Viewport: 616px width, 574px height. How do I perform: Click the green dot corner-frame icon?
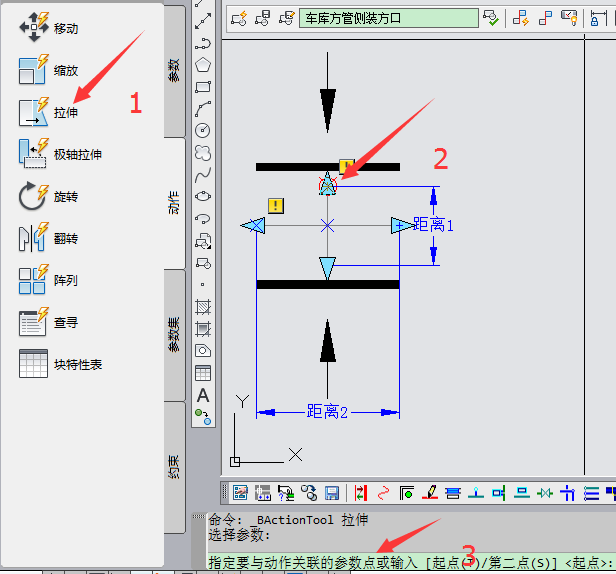pos(407,493)
